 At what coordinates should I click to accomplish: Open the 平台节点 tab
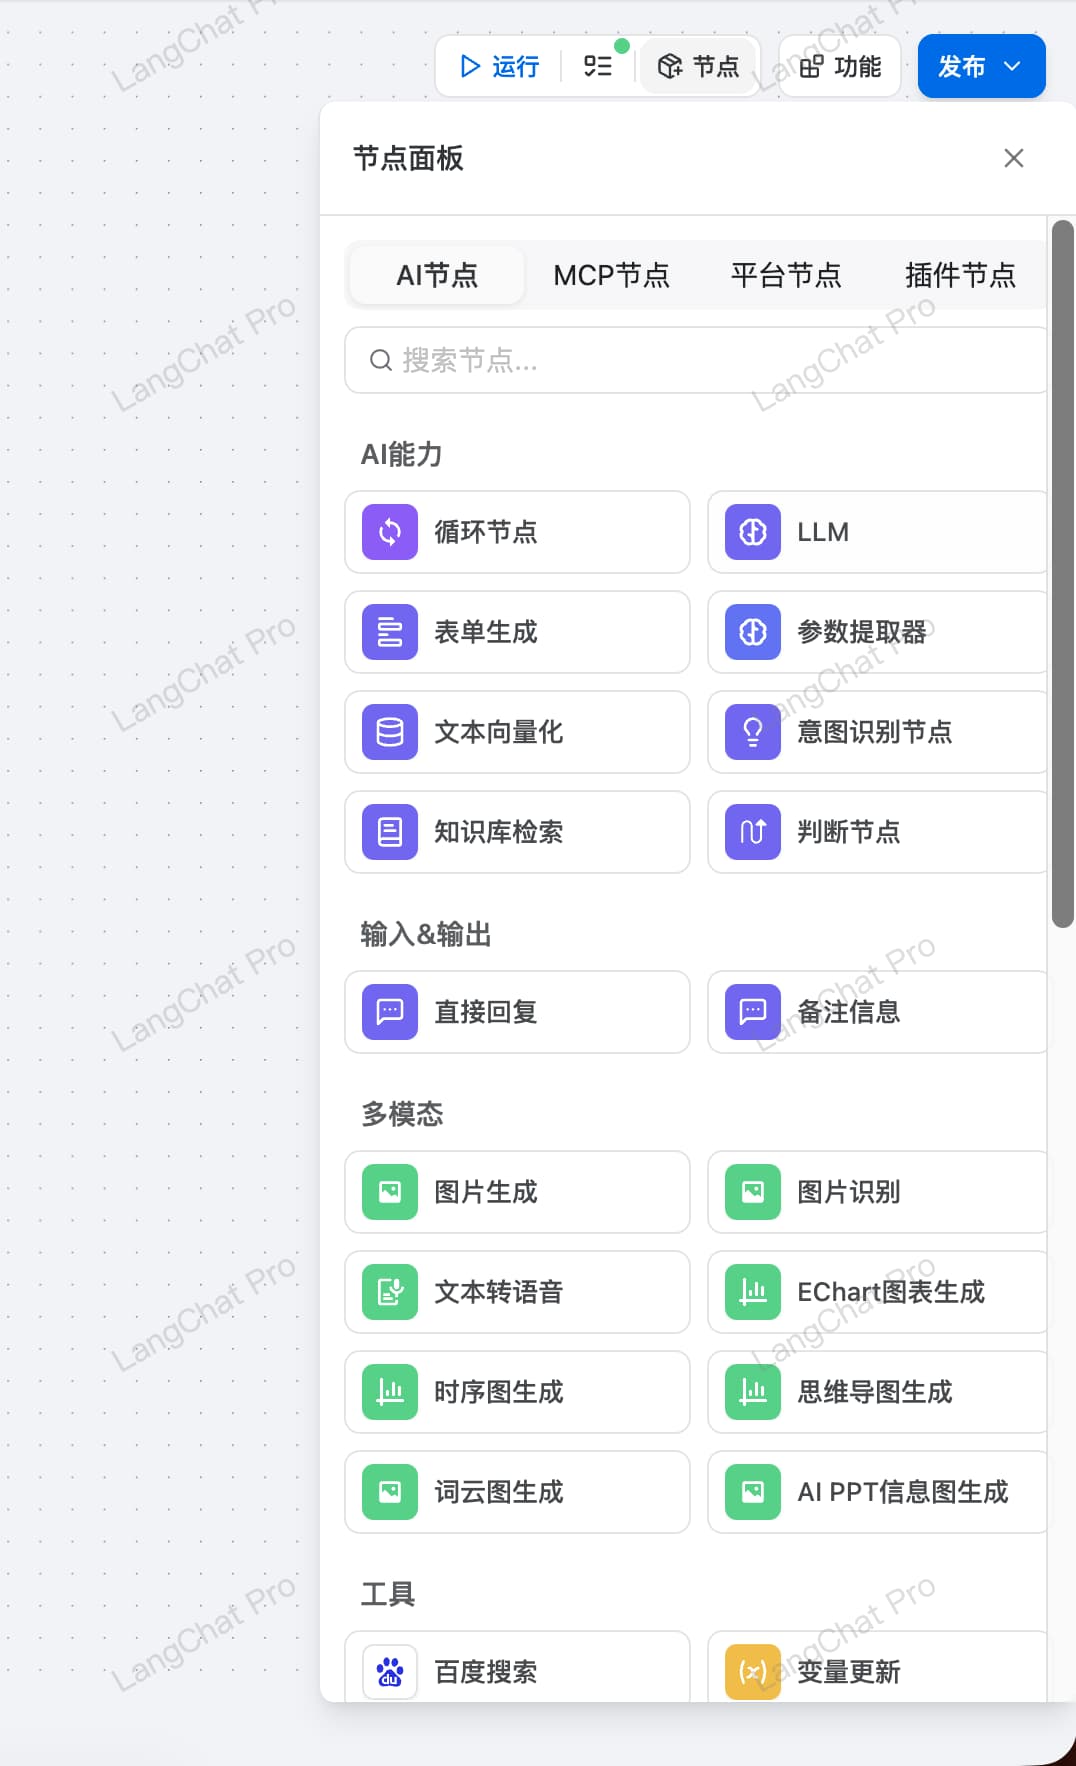point(786,275)
